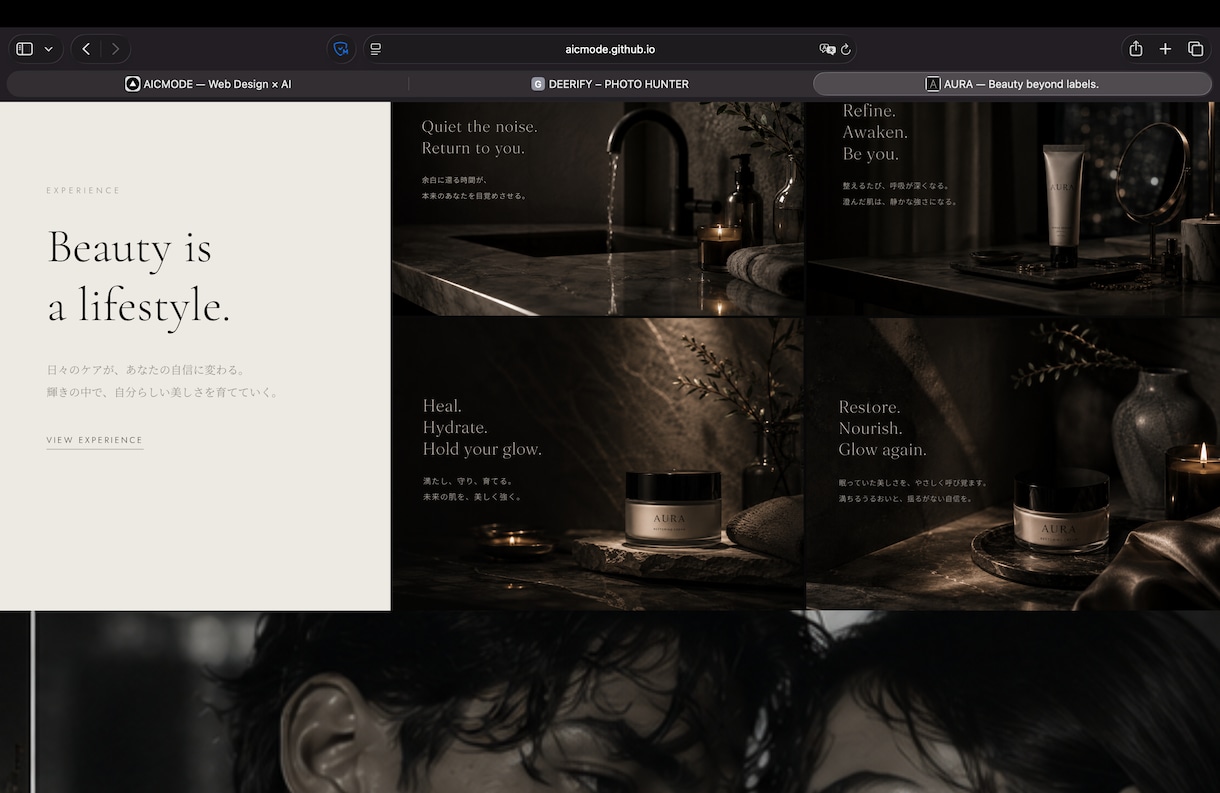Switch to the AICMODE — Web Design × AI tab
The image size is (1220, 793).
coord(208,84)
